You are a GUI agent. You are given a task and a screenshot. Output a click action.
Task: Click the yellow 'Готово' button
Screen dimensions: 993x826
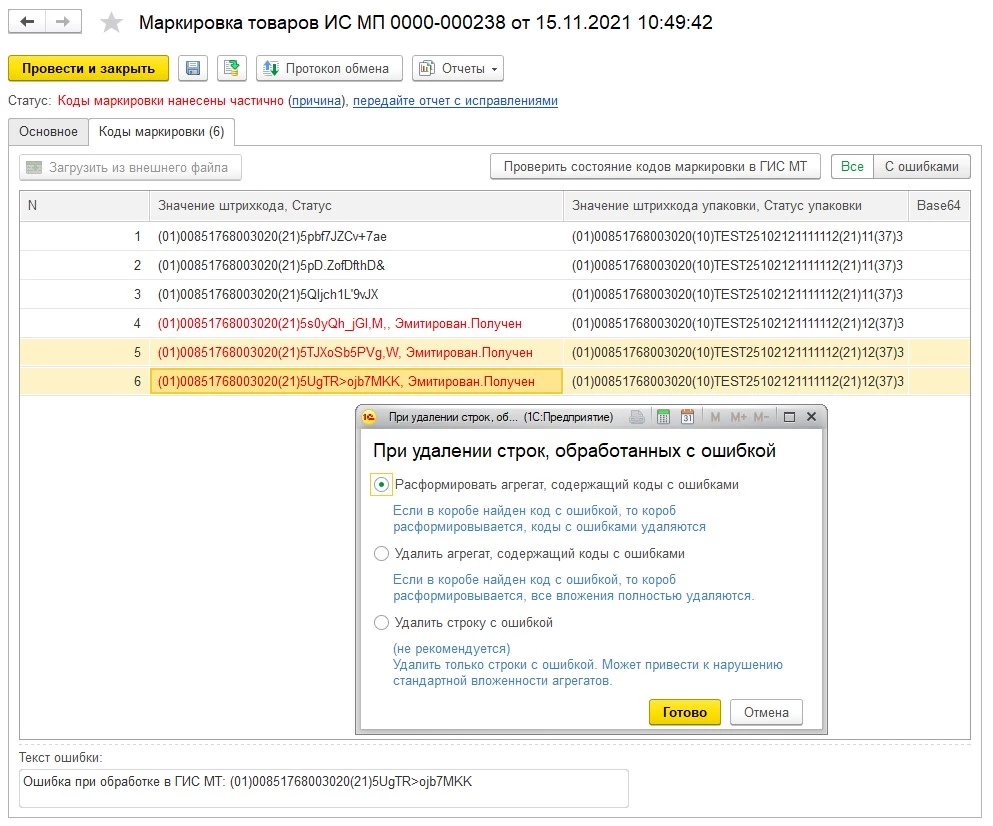tap(684, 712)
